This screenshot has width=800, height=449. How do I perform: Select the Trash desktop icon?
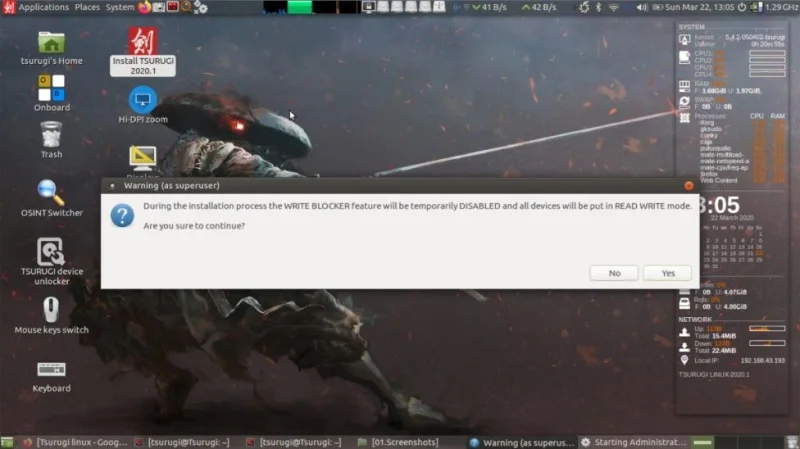[x=52, y=140]
